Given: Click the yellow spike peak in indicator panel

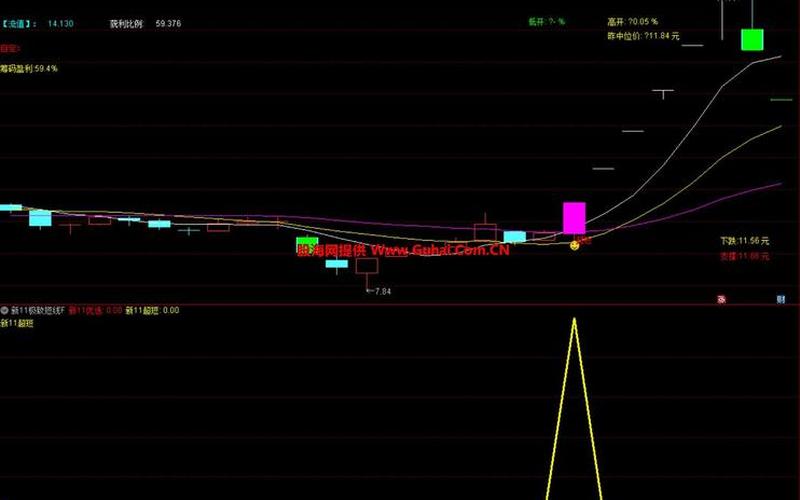Looking at the screenshot, I should (x=574, y=320).
